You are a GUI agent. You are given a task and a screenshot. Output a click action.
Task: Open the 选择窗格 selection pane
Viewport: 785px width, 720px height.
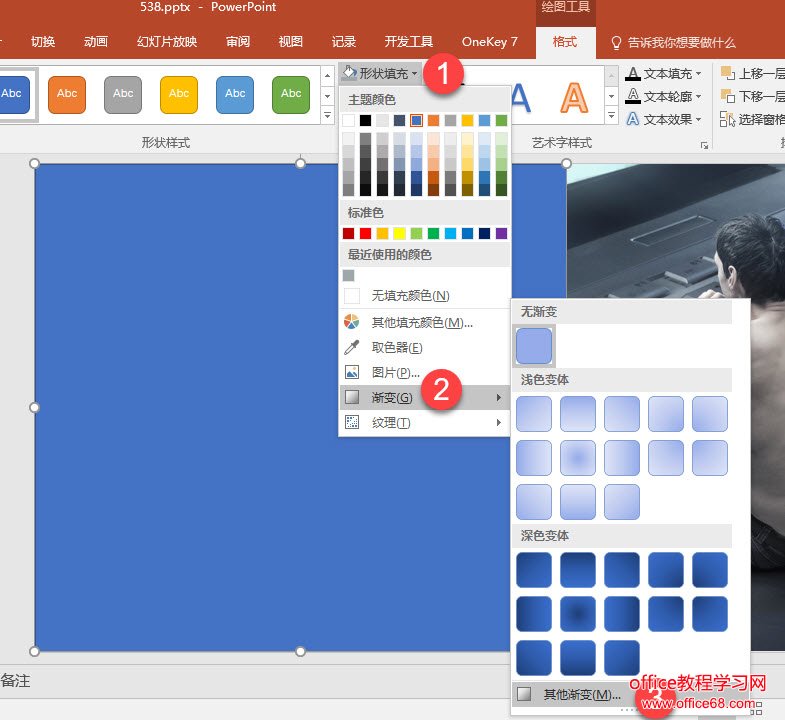pos(727,119)
